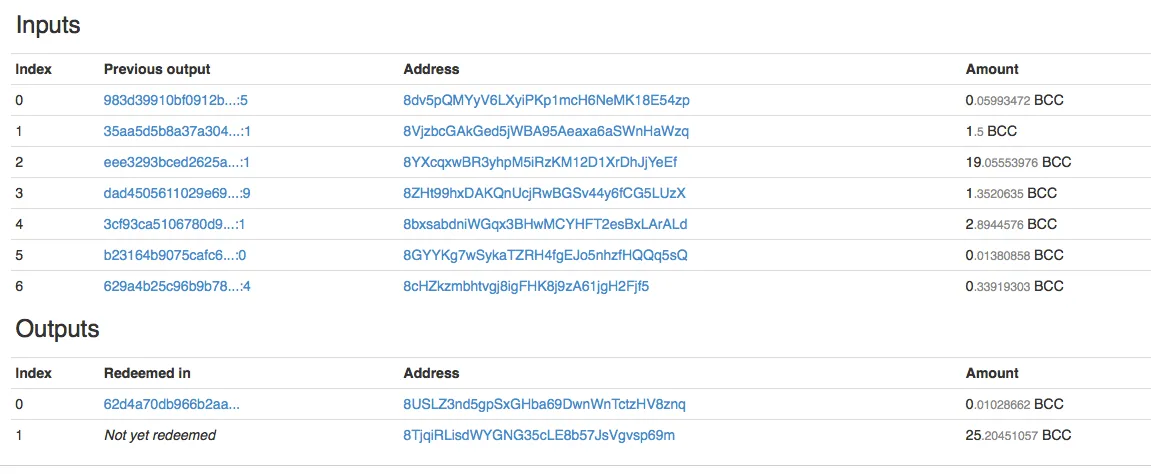This screenshot has height=474, width=1151.
Task: View output address 8TjqiRLisdWYGNG35cLE8b57JsVgvsp69m
Action: pyautogui.click(x=540, y=435)
